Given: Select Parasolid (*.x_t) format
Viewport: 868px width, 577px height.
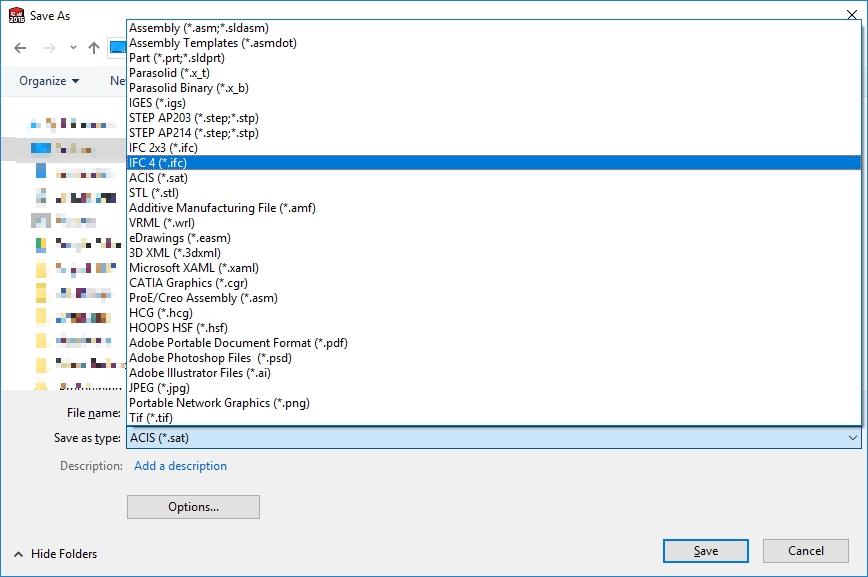Looking at the screenshot, I should pos(494,73).
